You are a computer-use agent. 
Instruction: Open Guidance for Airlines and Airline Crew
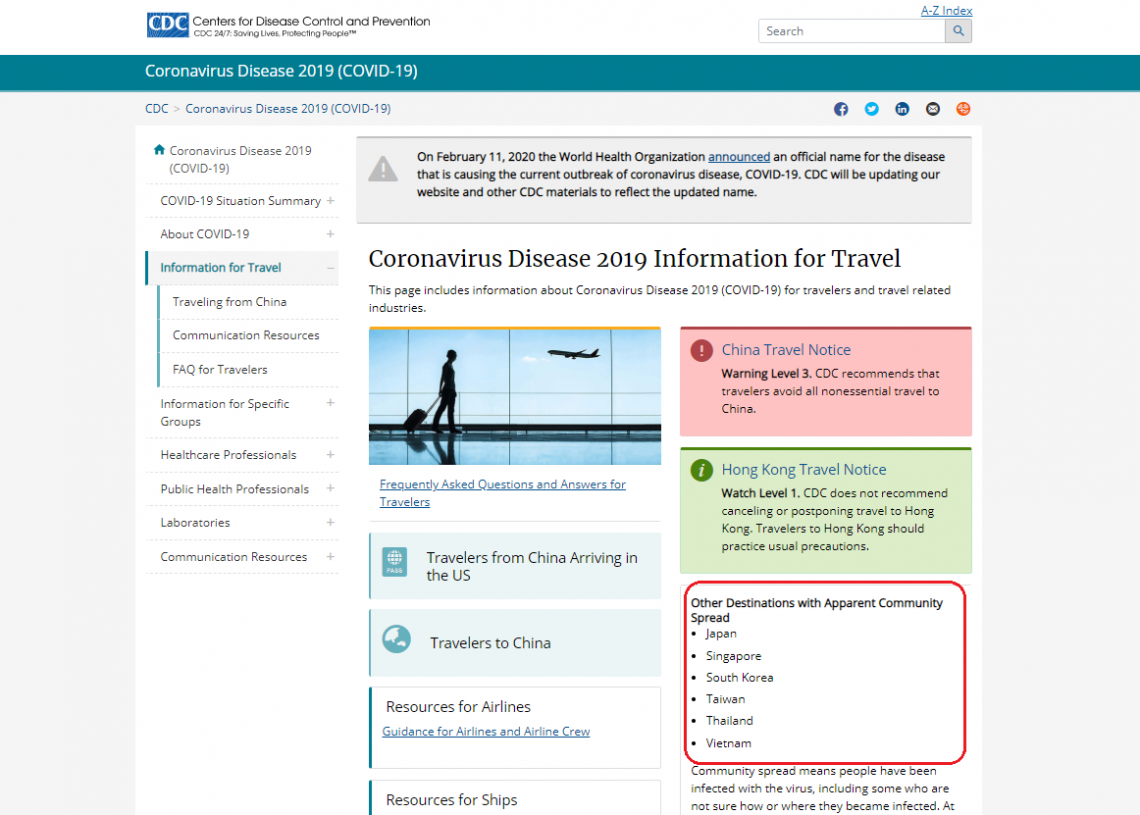click(486, 731)
